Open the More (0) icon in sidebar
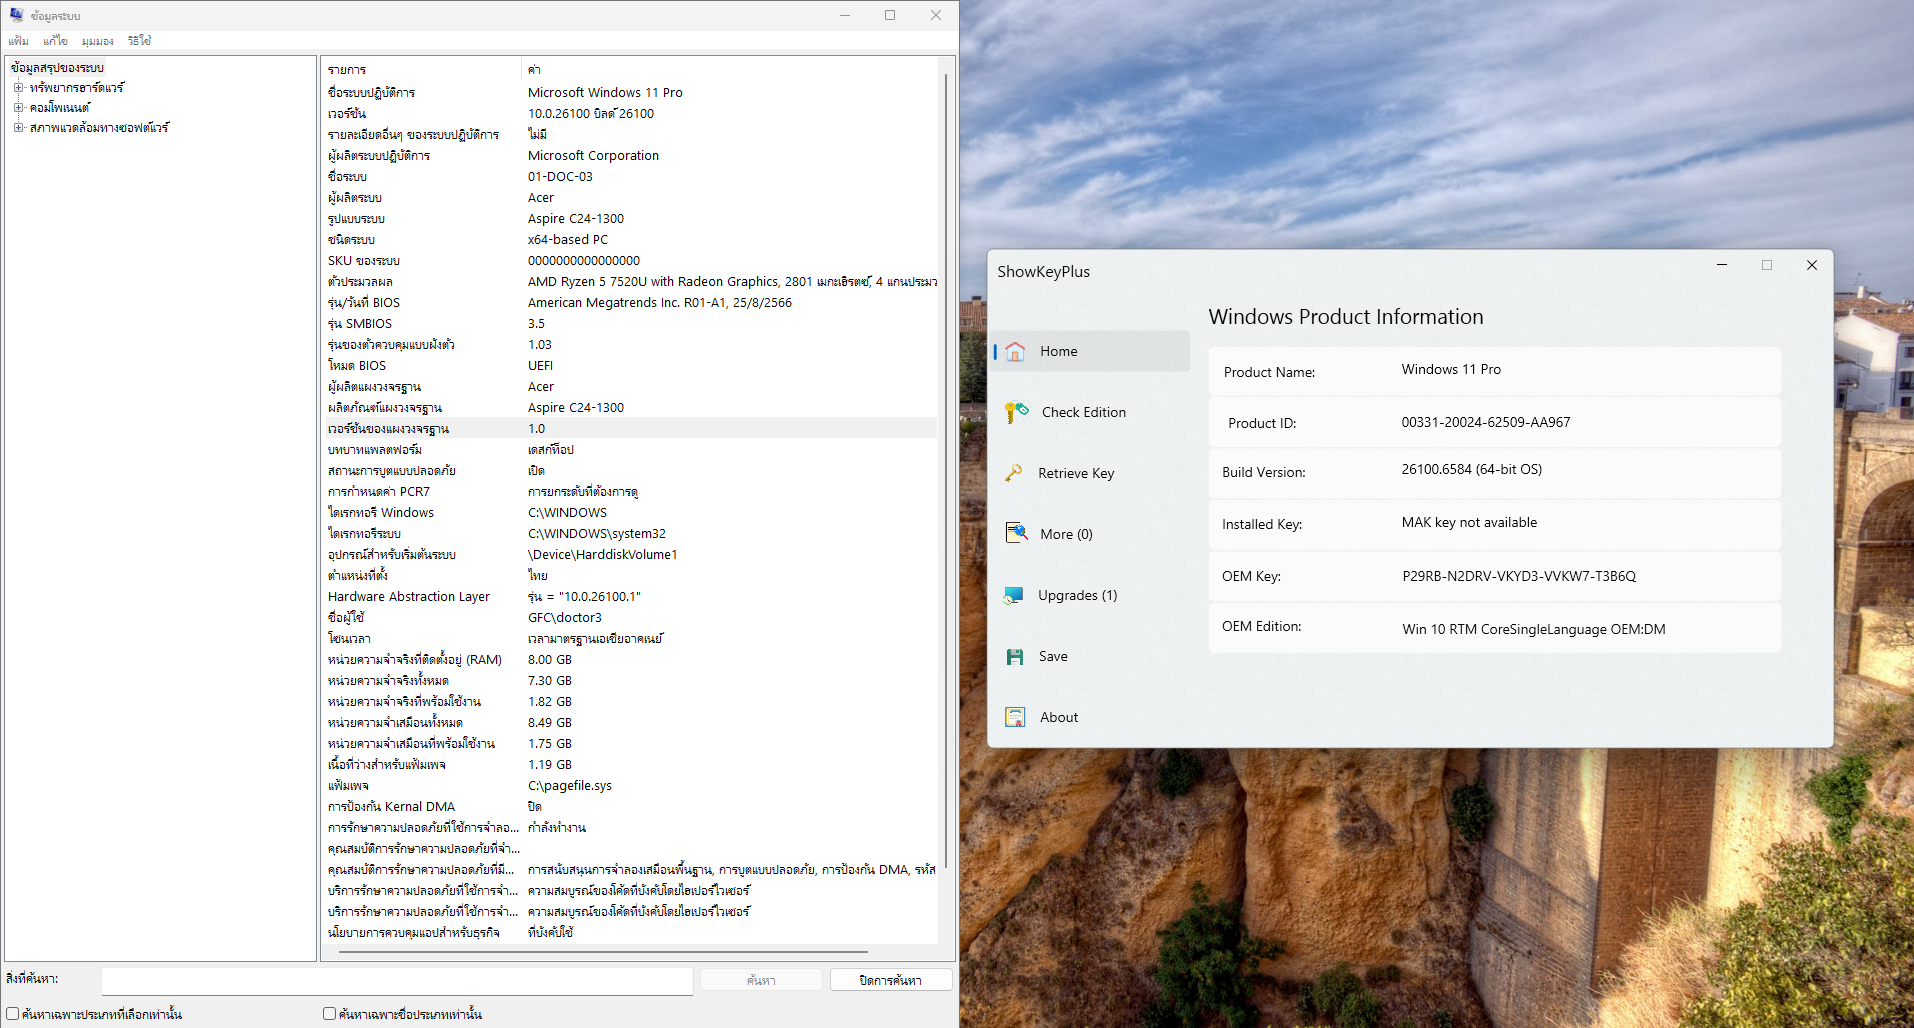The image size is (1914, 1028). (x=1016, y=533)
